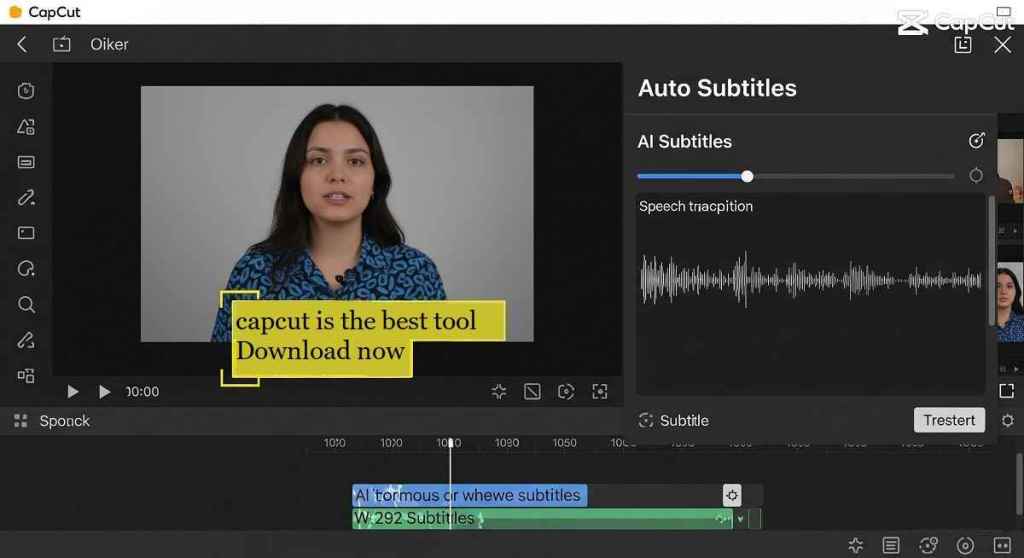Select the Subtitle label in panel footer
Screen dimensions: 1024x558
684,421
